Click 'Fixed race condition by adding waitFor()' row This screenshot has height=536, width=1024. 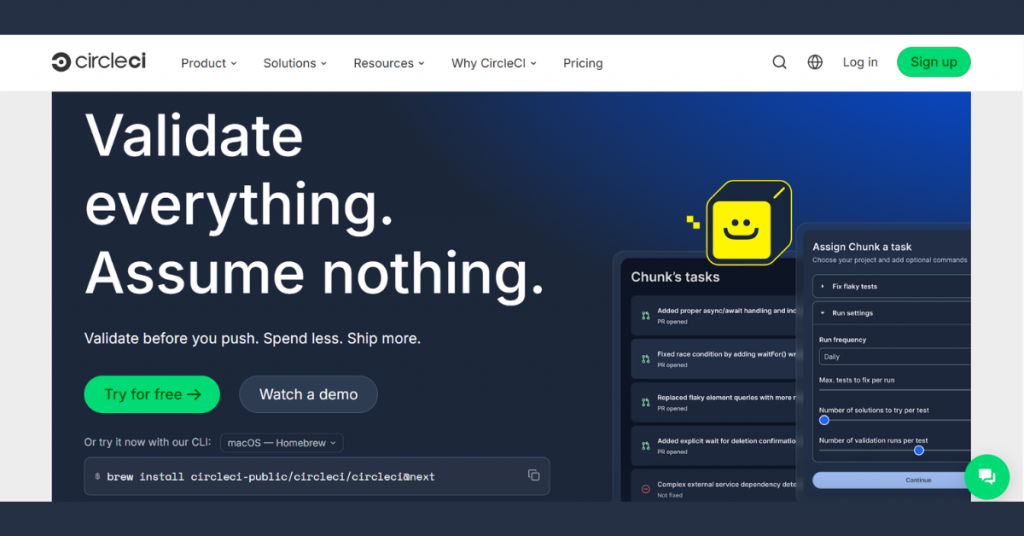714,359
